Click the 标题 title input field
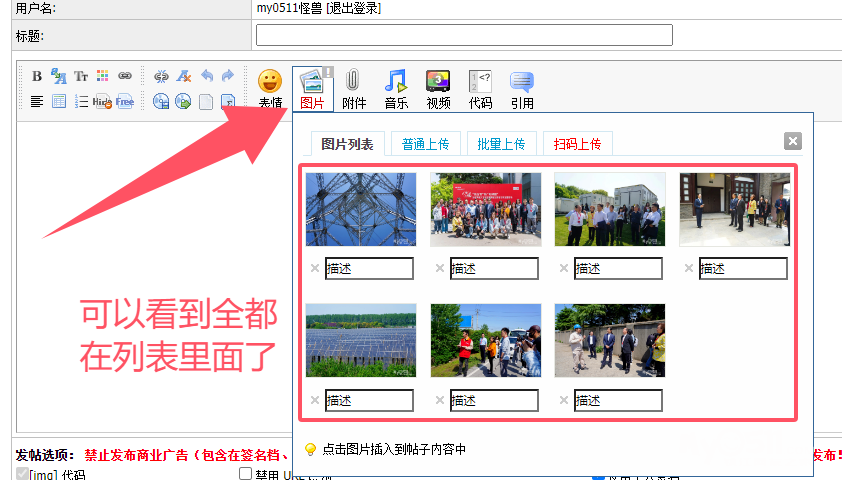 click(x=464, y=36)
